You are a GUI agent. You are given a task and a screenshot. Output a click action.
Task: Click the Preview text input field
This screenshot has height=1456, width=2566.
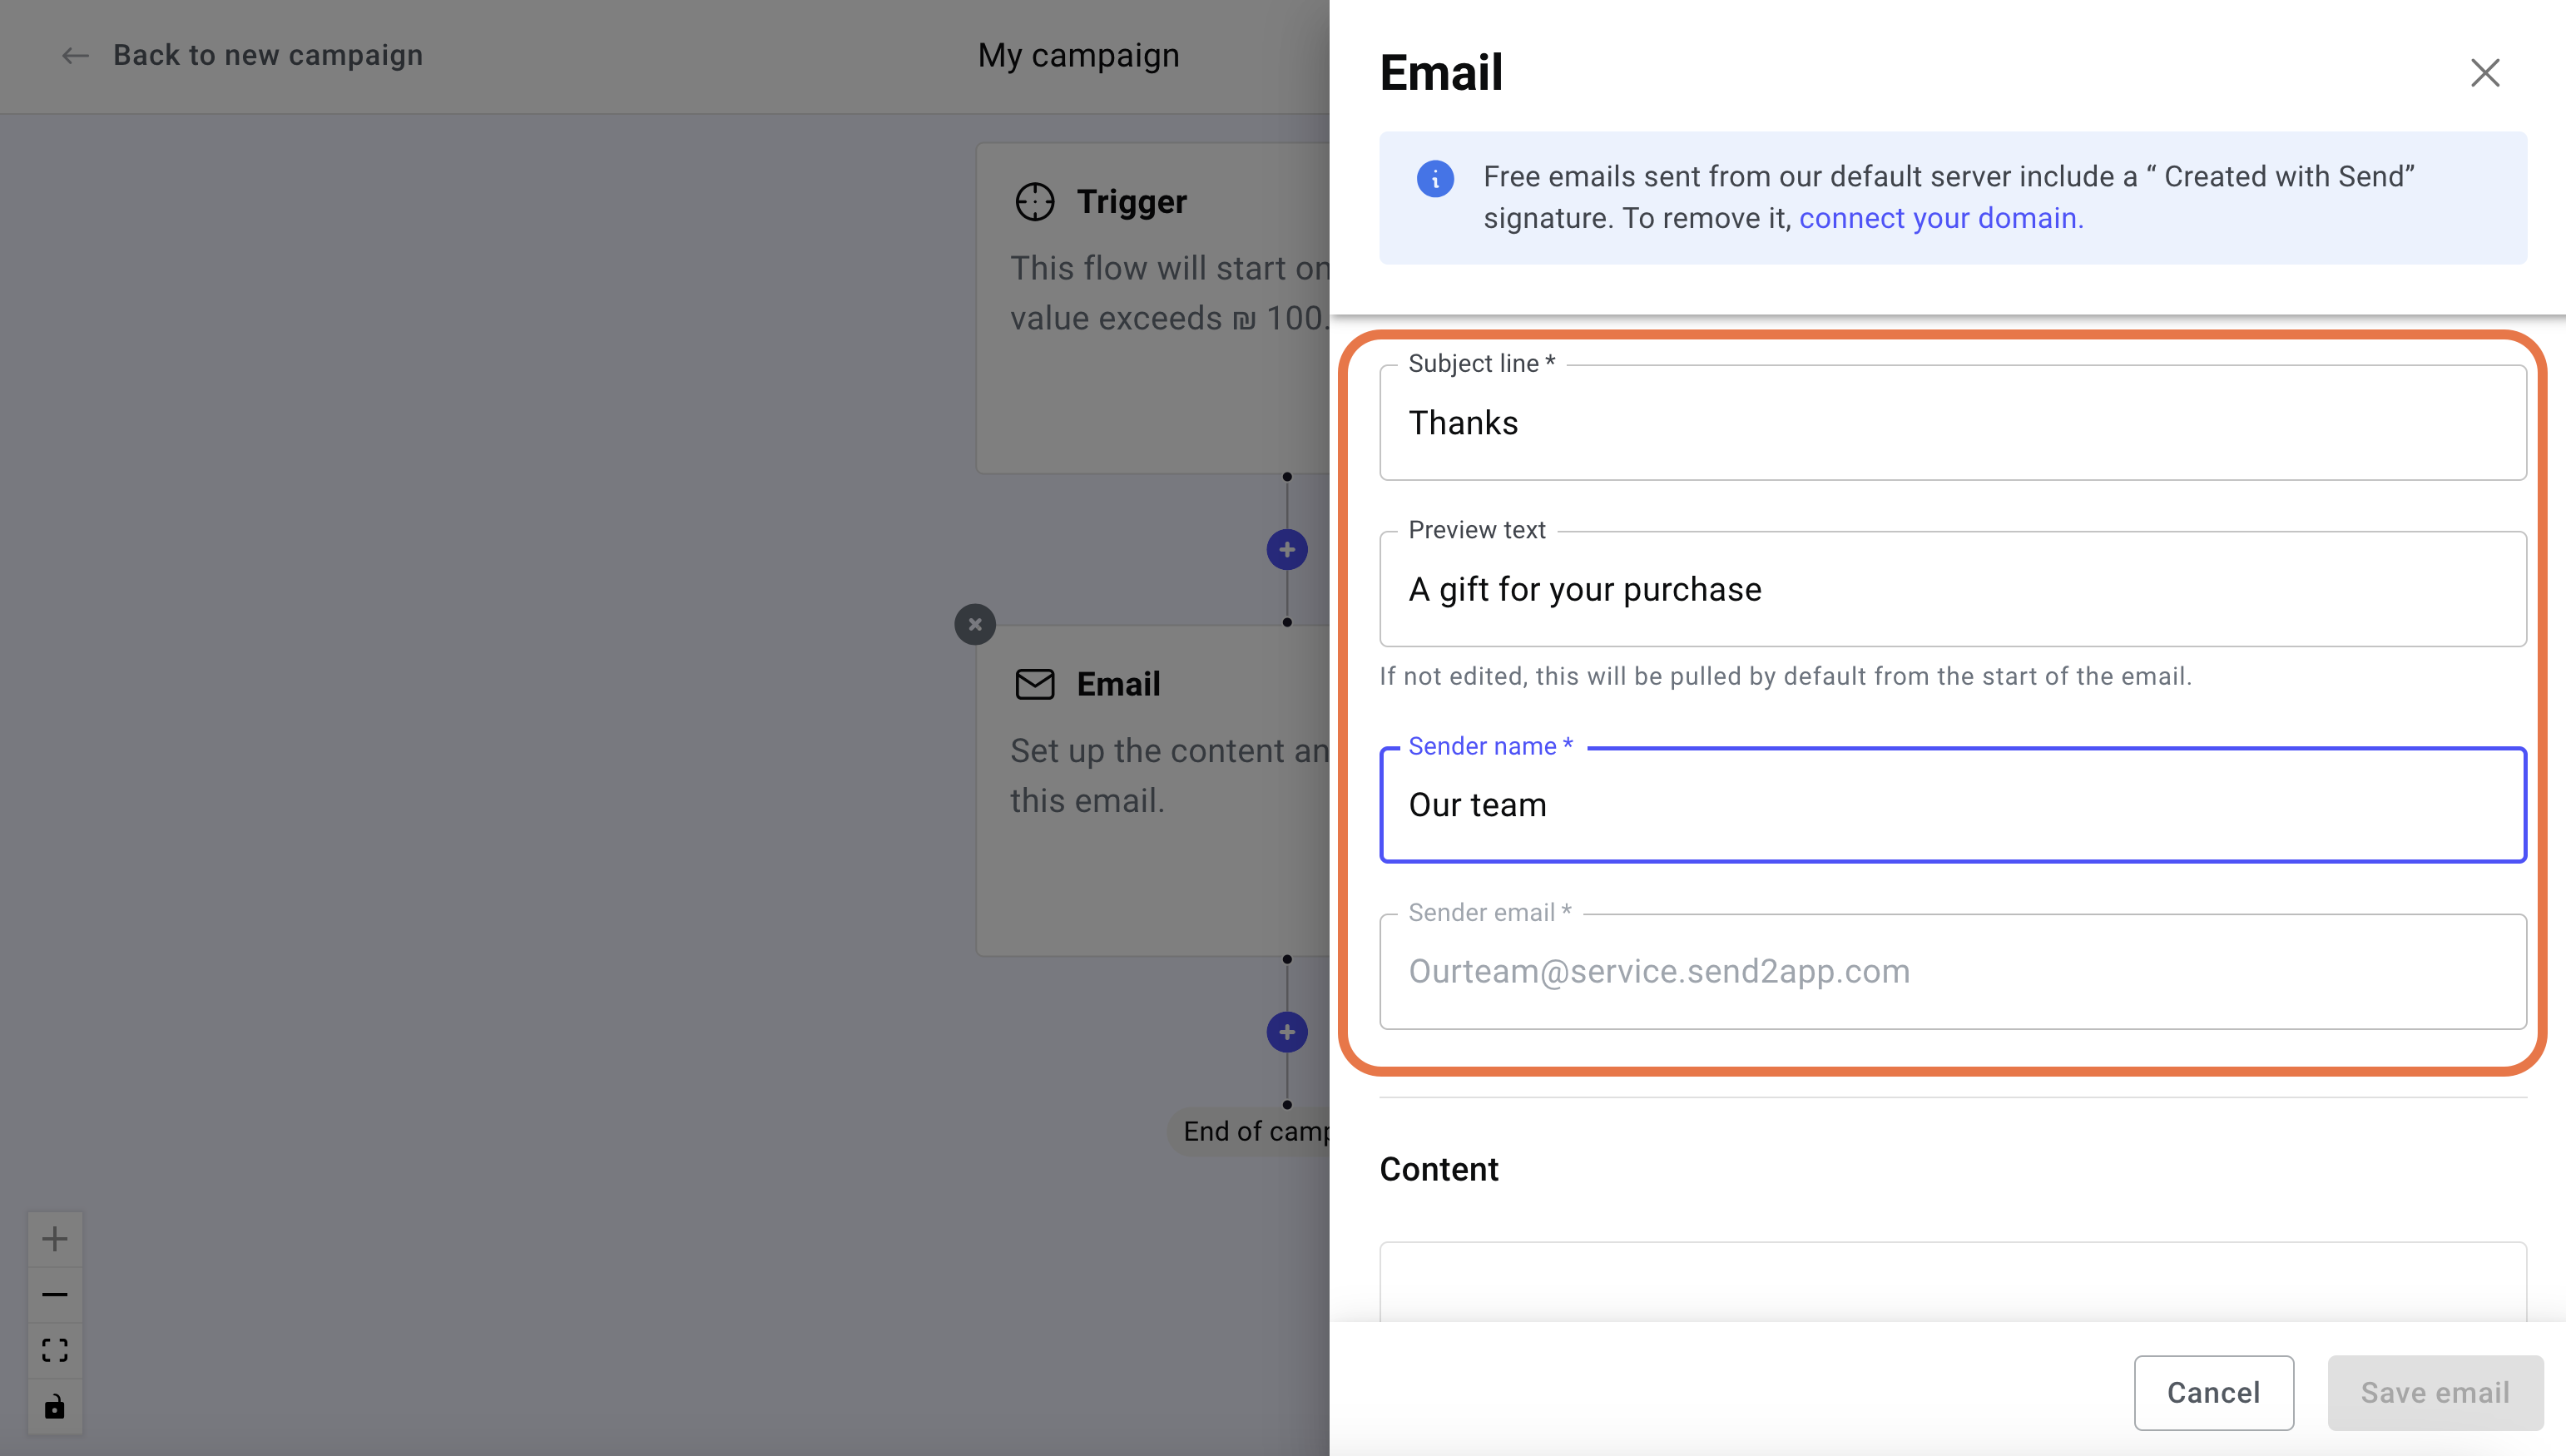[x=1953, y=589]
